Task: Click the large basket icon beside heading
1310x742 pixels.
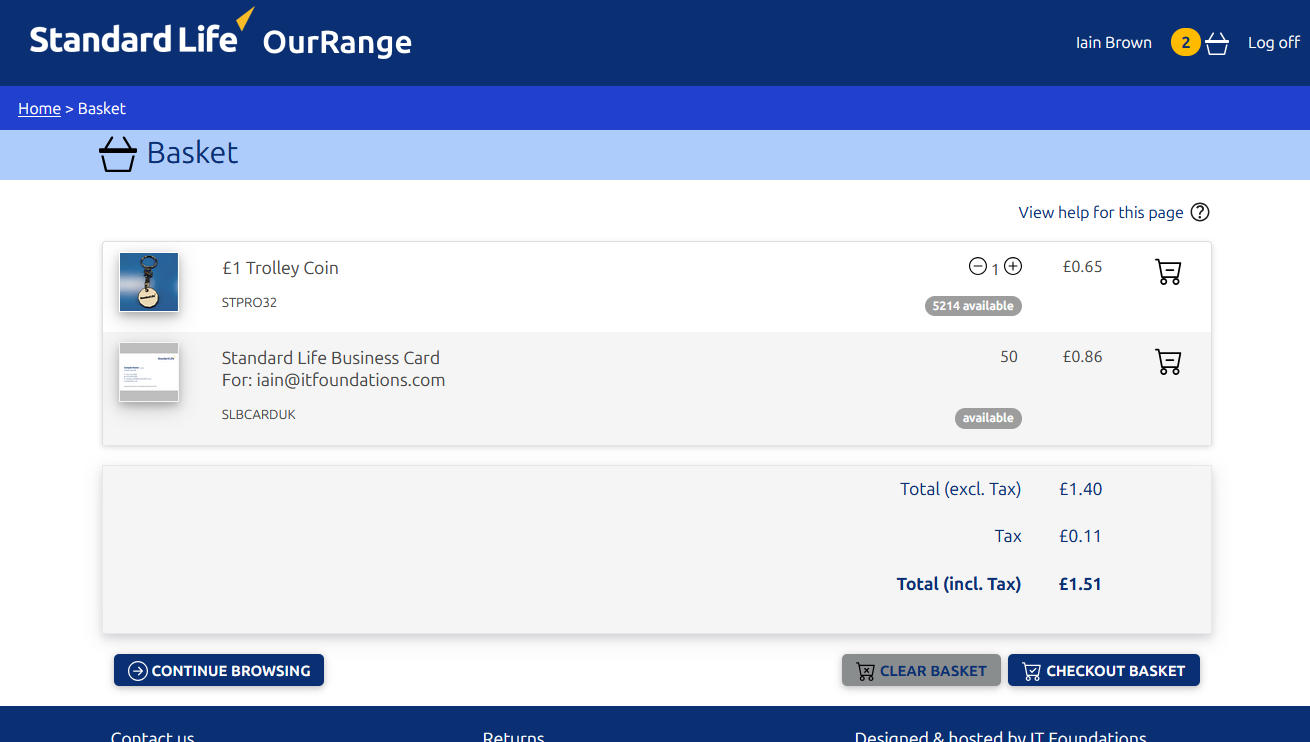Action: tap(118, 154)
